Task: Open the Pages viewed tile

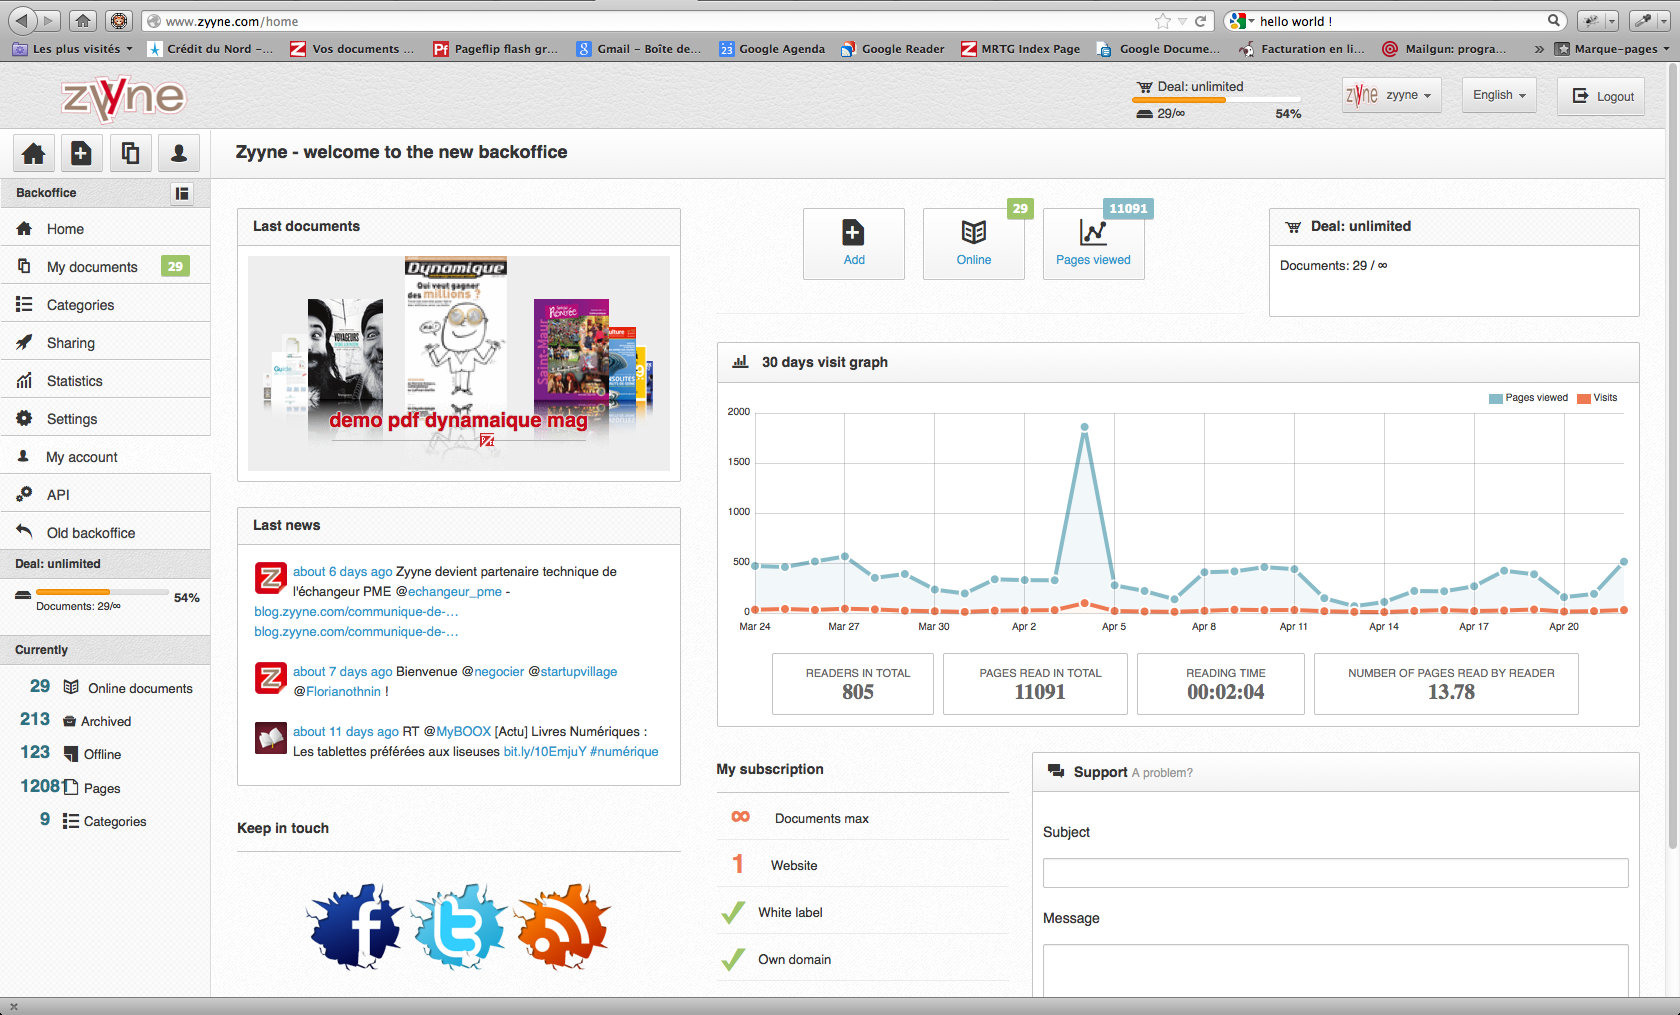Action: (x=1093, y=244)
